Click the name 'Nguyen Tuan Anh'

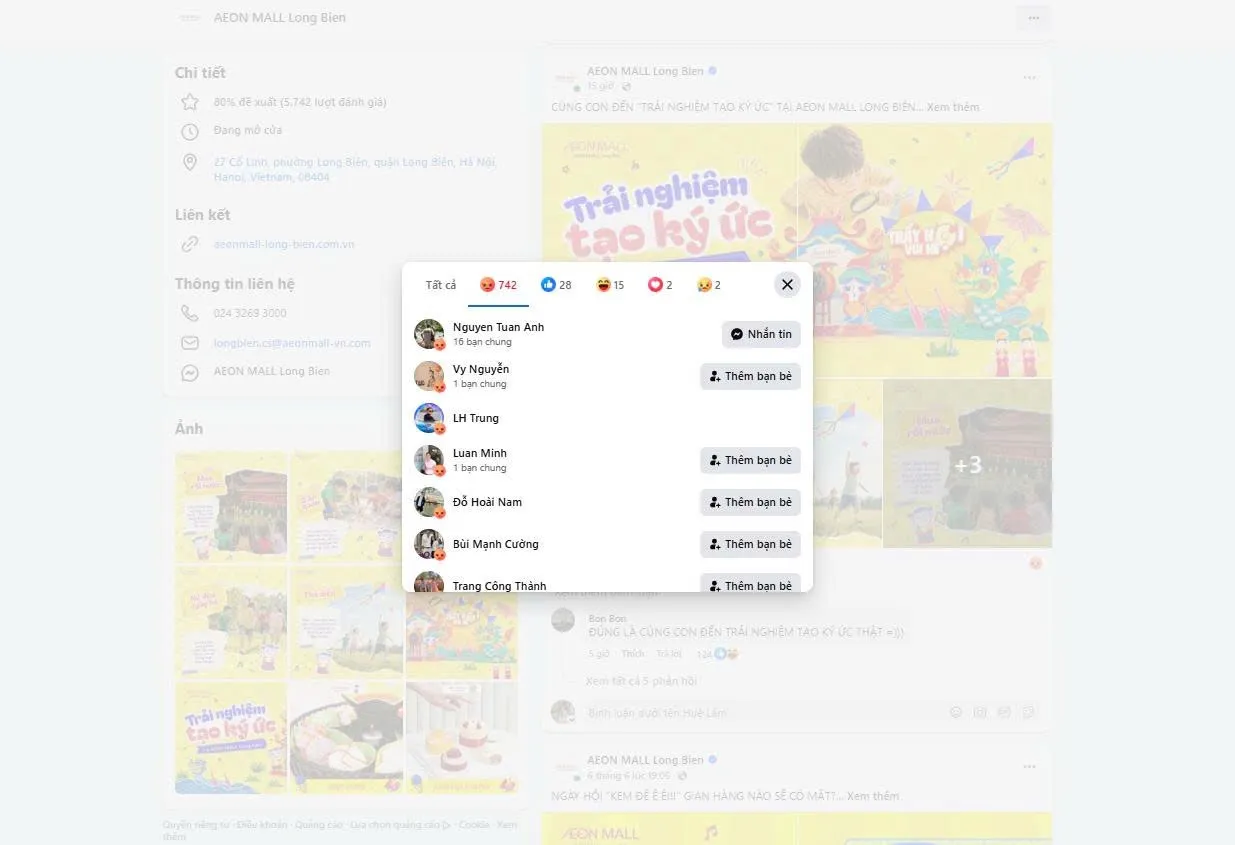(498, 327)
